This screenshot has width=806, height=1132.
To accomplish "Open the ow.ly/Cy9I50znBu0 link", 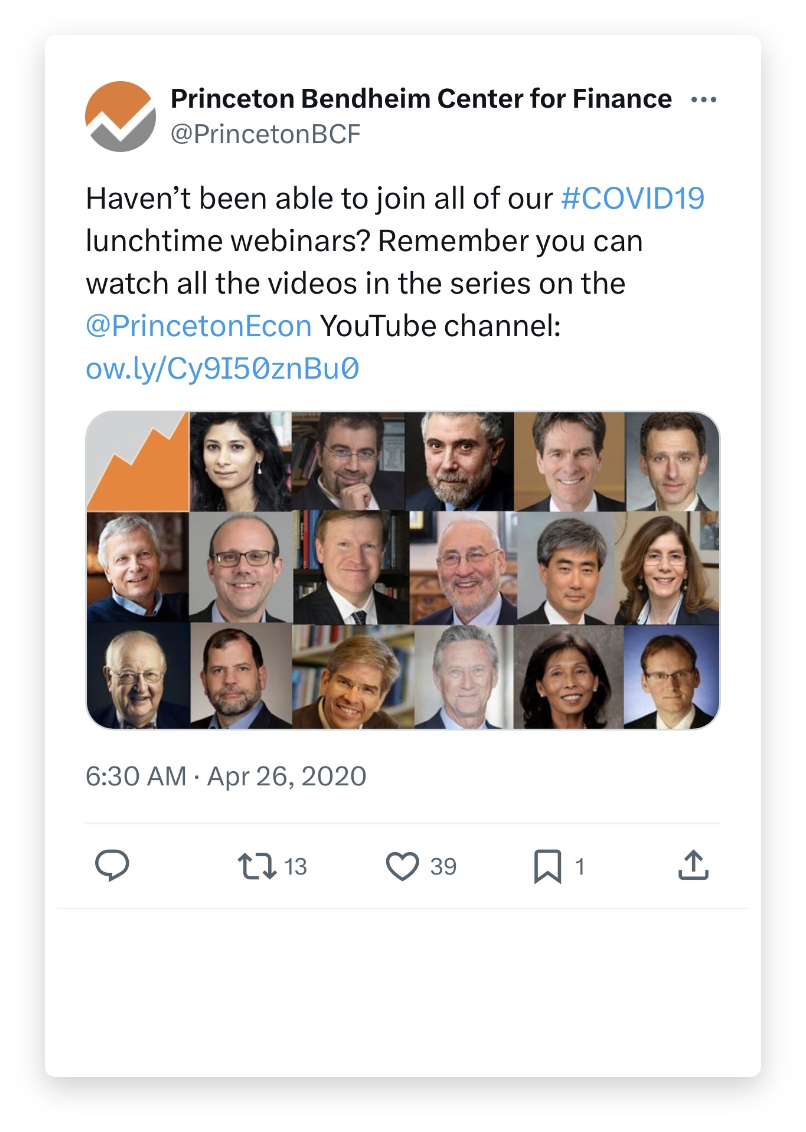I will [222, 368].
